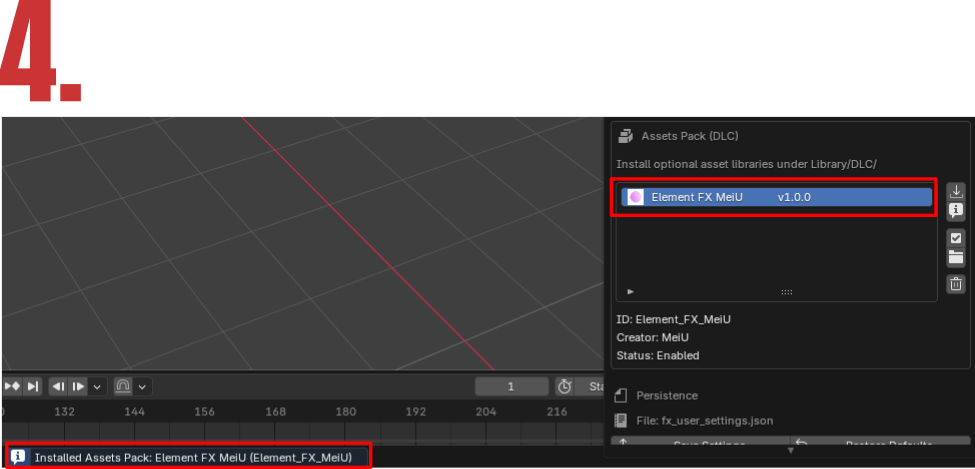Click the trash icon to remove pack
Screen dimensions: 975x469
click(956, 284)
